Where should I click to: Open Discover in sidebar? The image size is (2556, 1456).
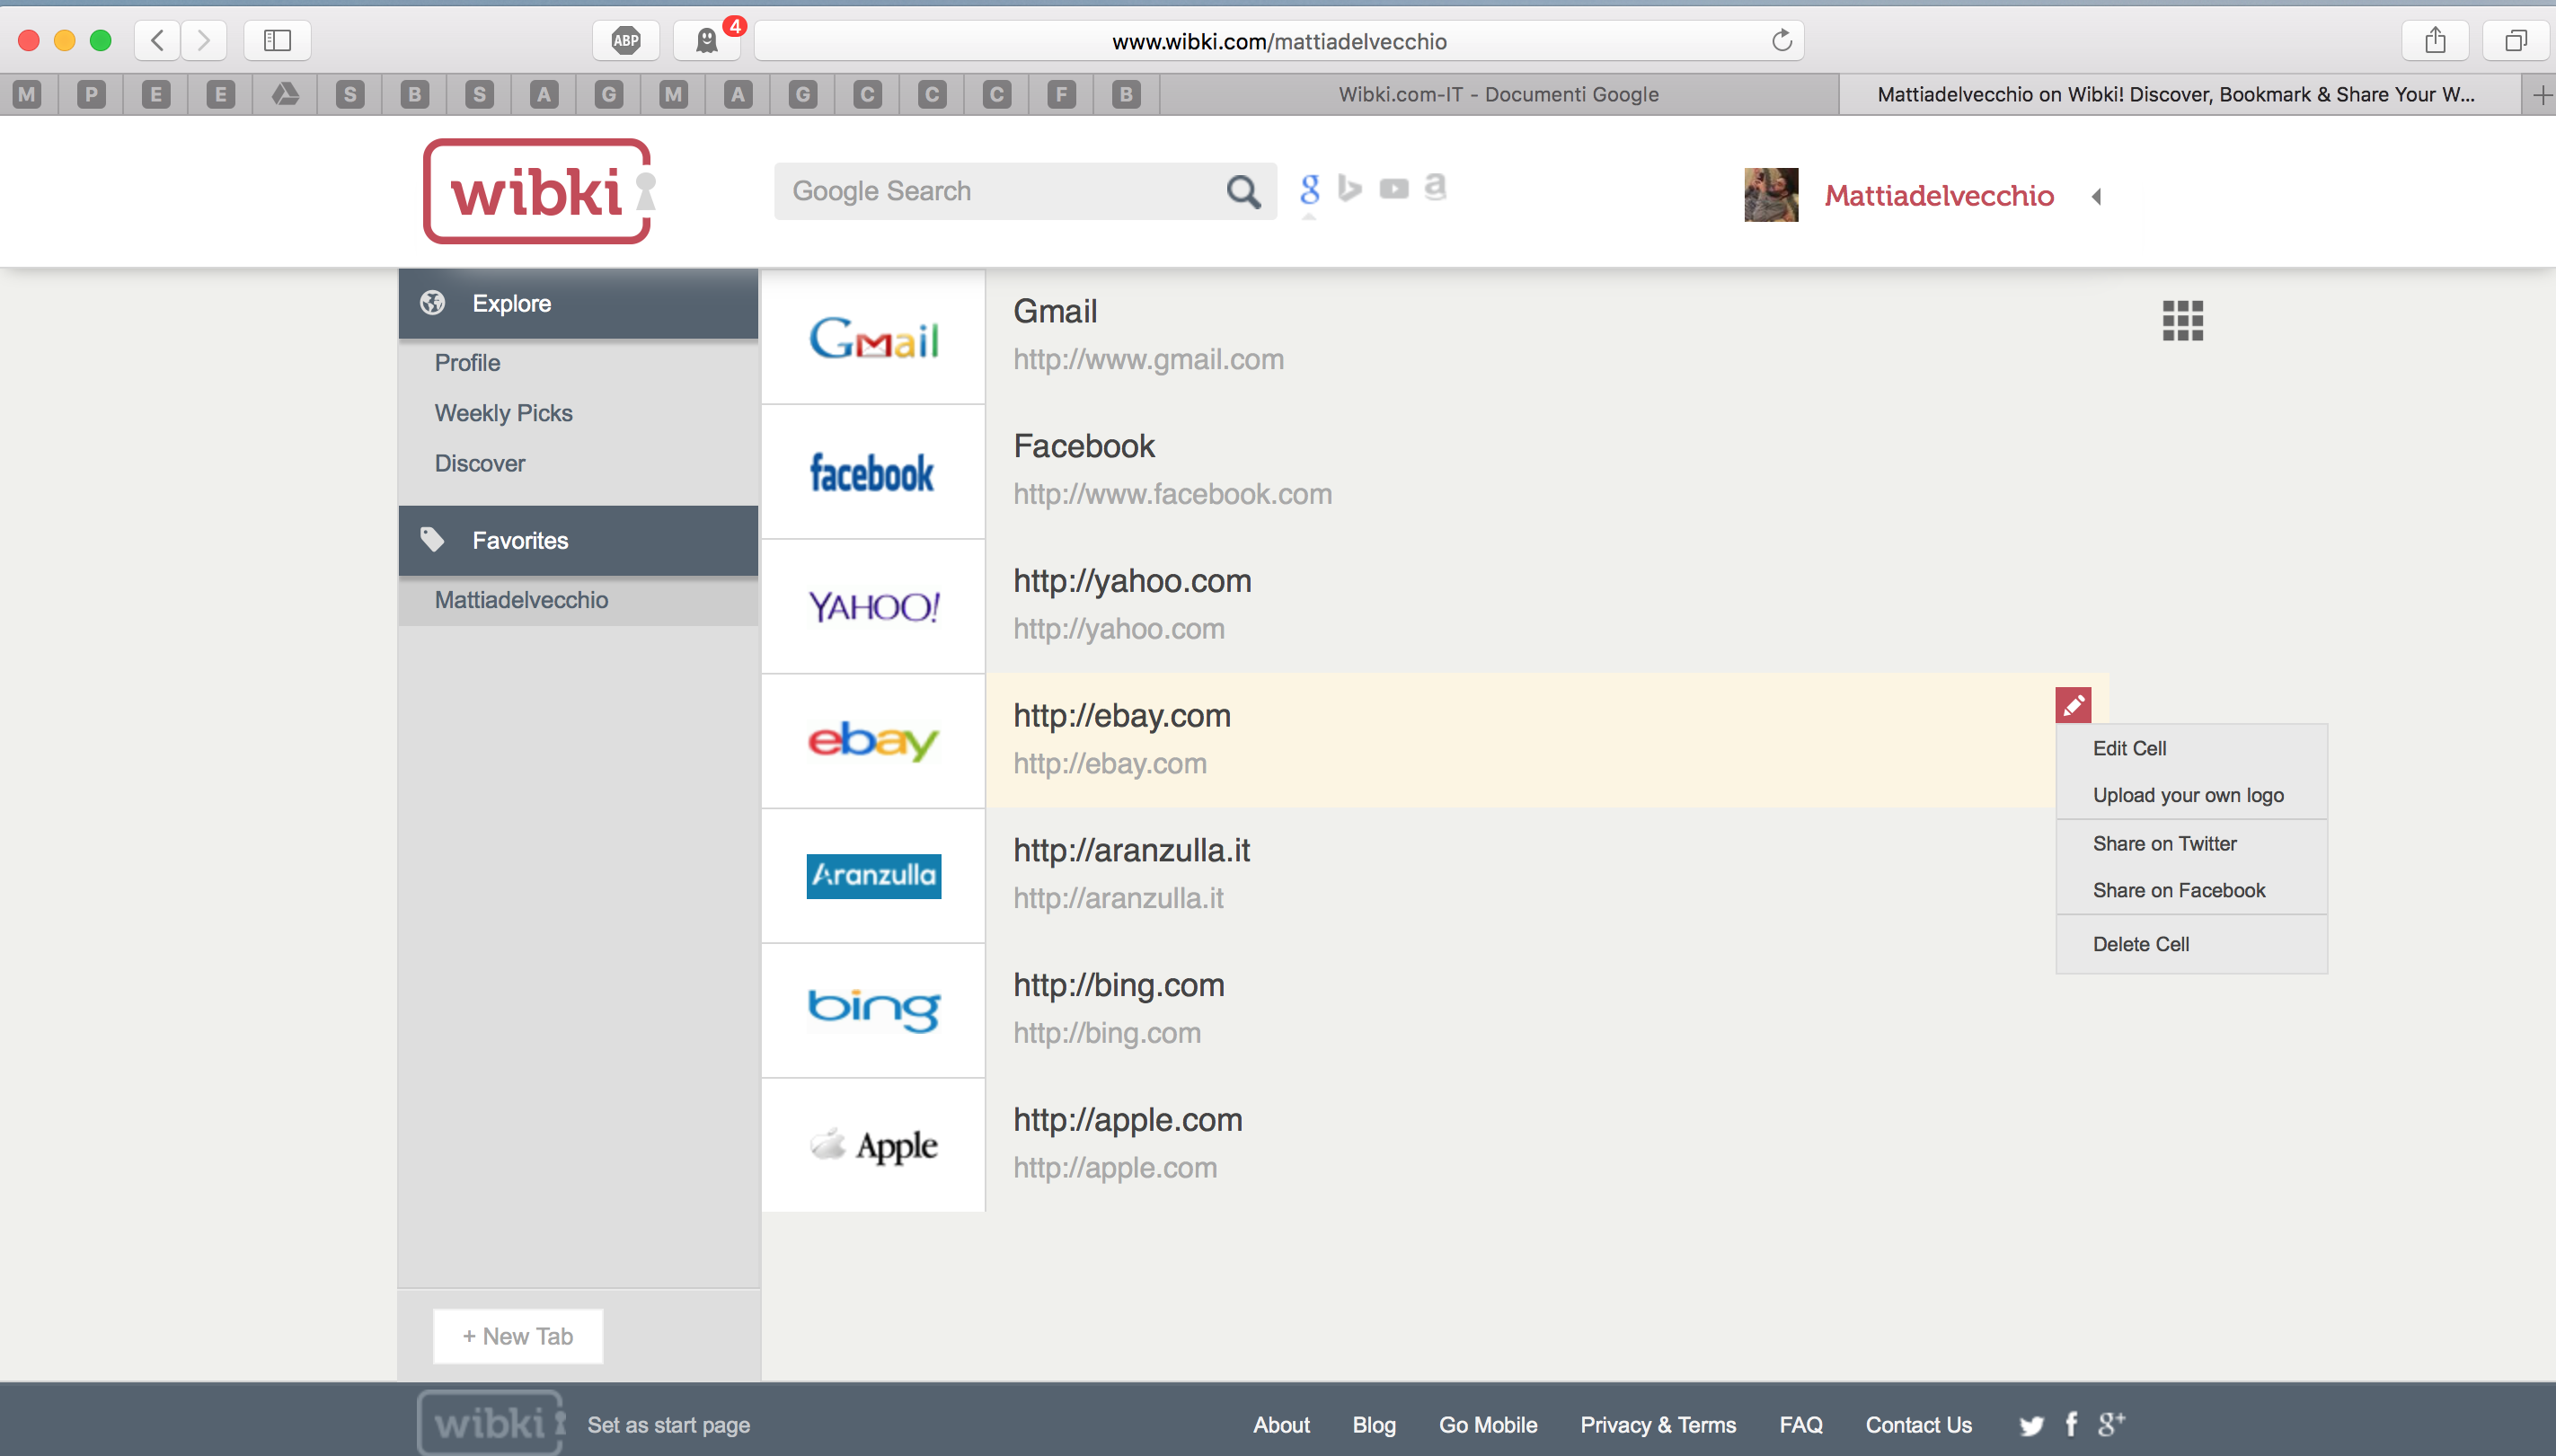click(479, 463)
